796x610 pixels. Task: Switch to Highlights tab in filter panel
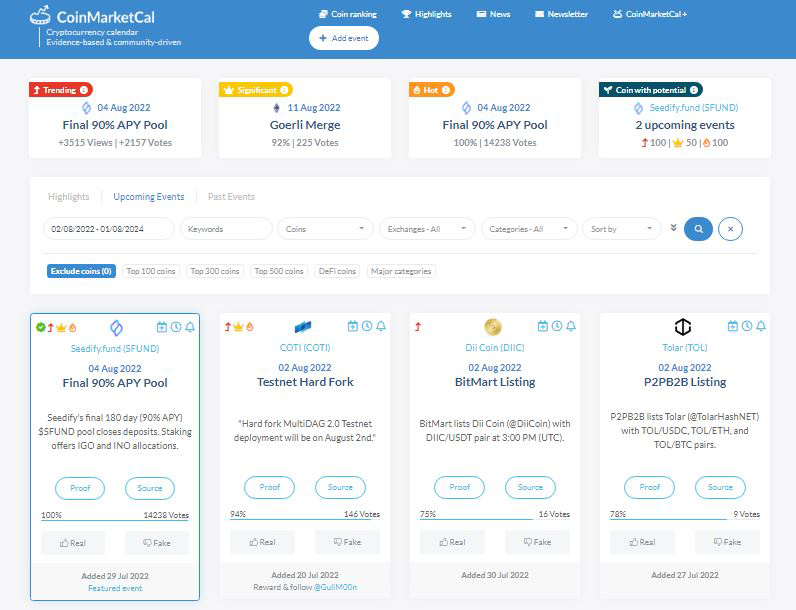pyautogui.click(x=69, y=196)
